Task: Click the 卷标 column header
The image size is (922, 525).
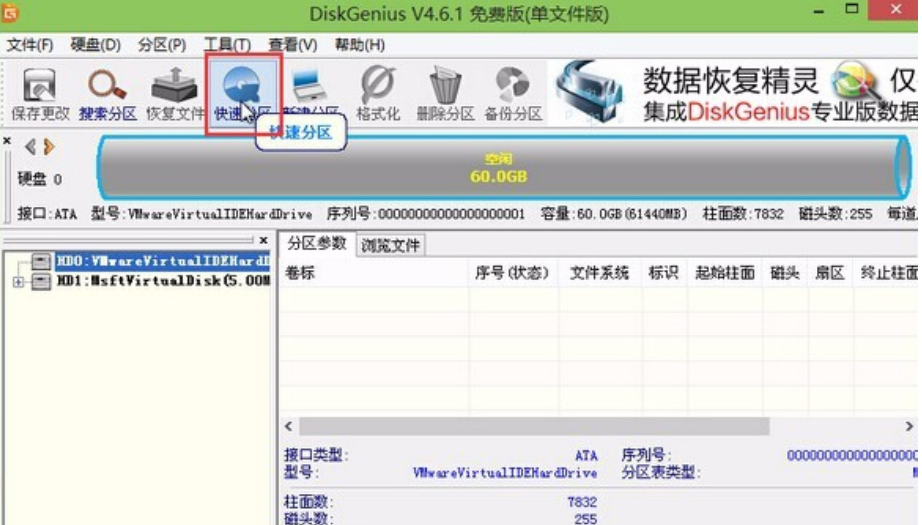Action: click(375, 273)
